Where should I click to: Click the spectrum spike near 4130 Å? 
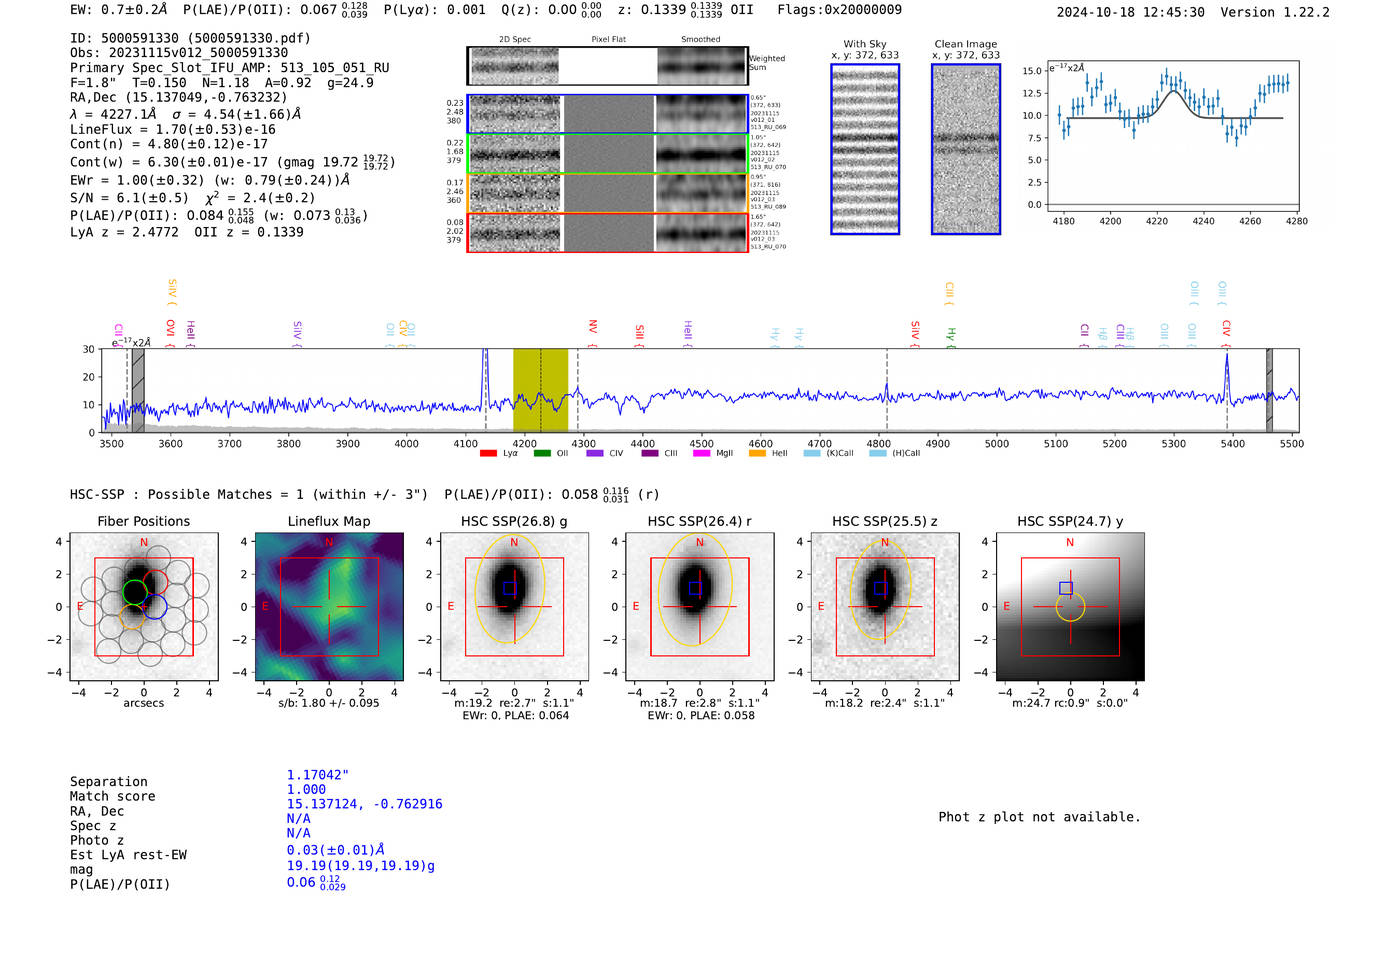(x=485, y=377)
